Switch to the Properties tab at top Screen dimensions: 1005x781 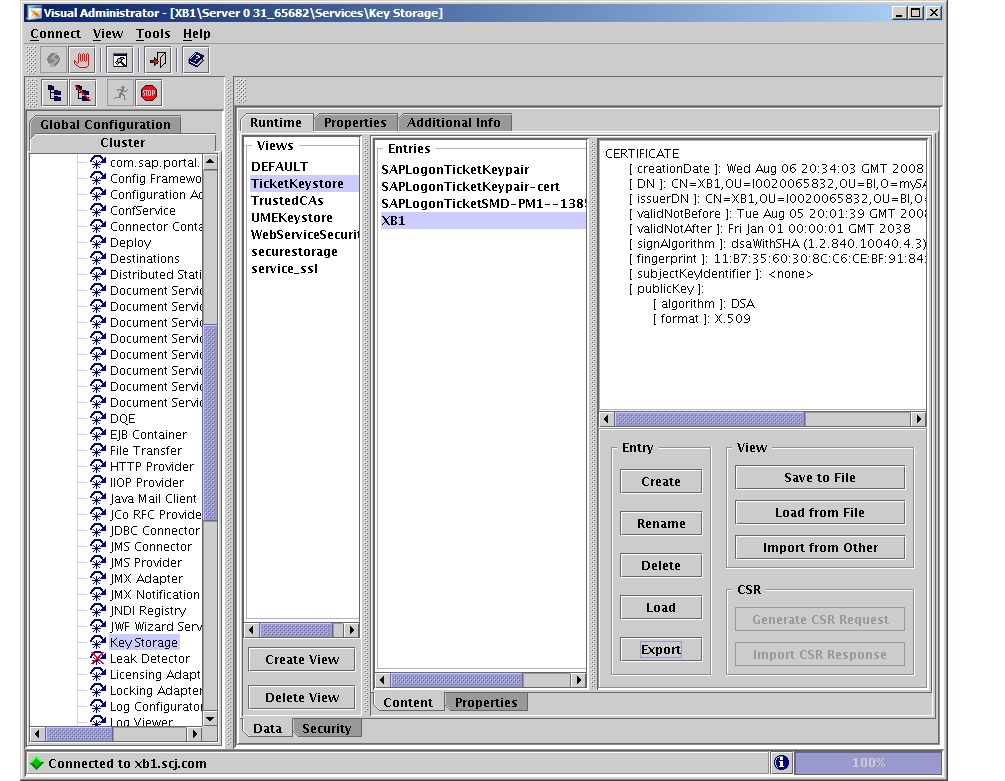355,122
